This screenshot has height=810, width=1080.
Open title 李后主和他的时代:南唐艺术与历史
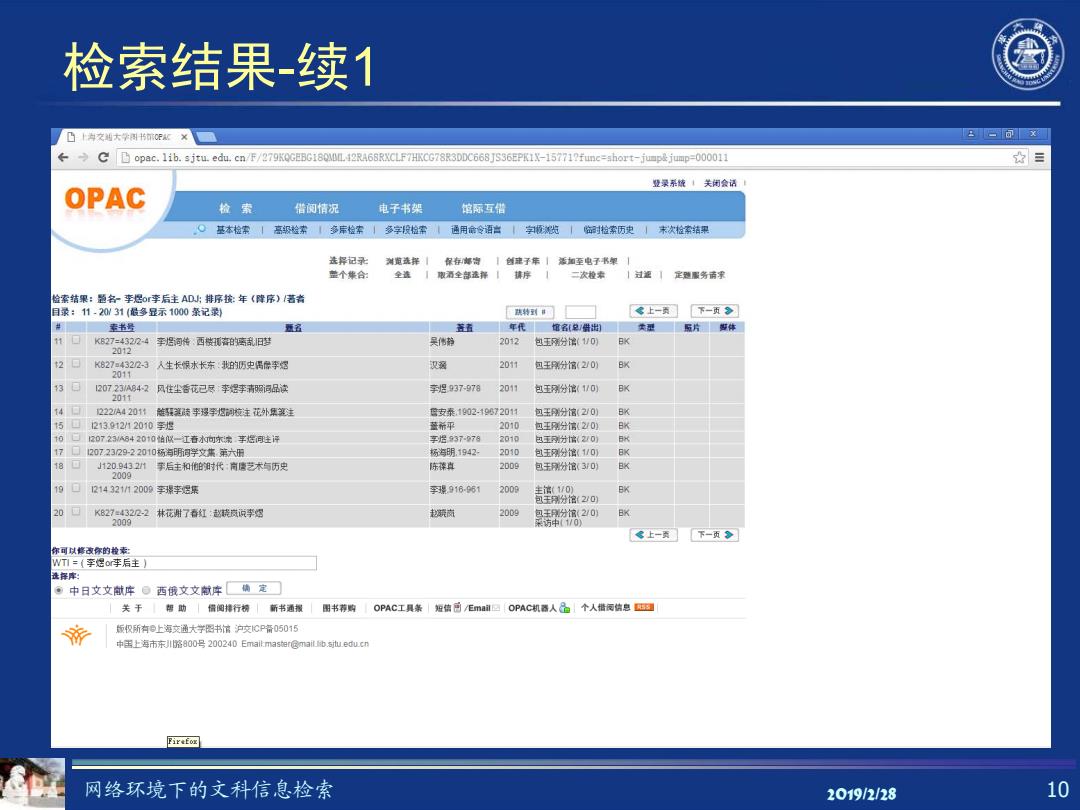point(222,466)
